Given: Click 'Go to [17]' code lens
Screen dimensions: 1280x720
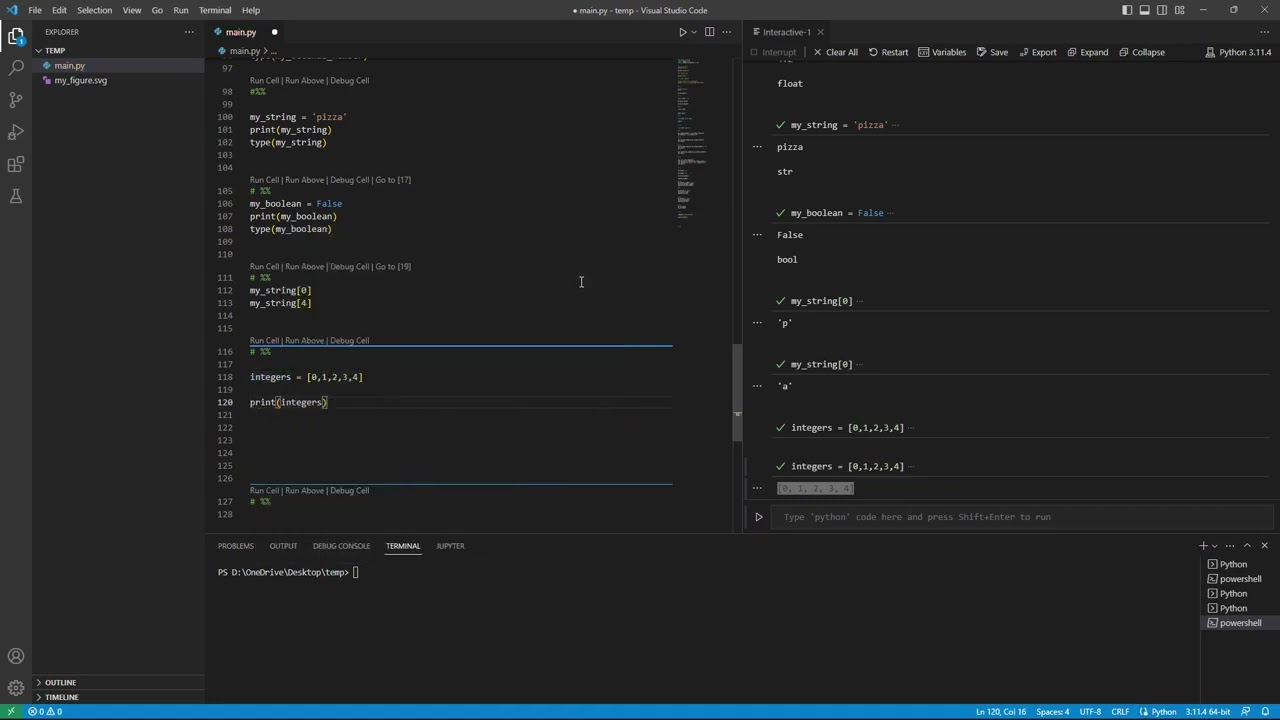Looking at the screenshot, I should point(393,180).
